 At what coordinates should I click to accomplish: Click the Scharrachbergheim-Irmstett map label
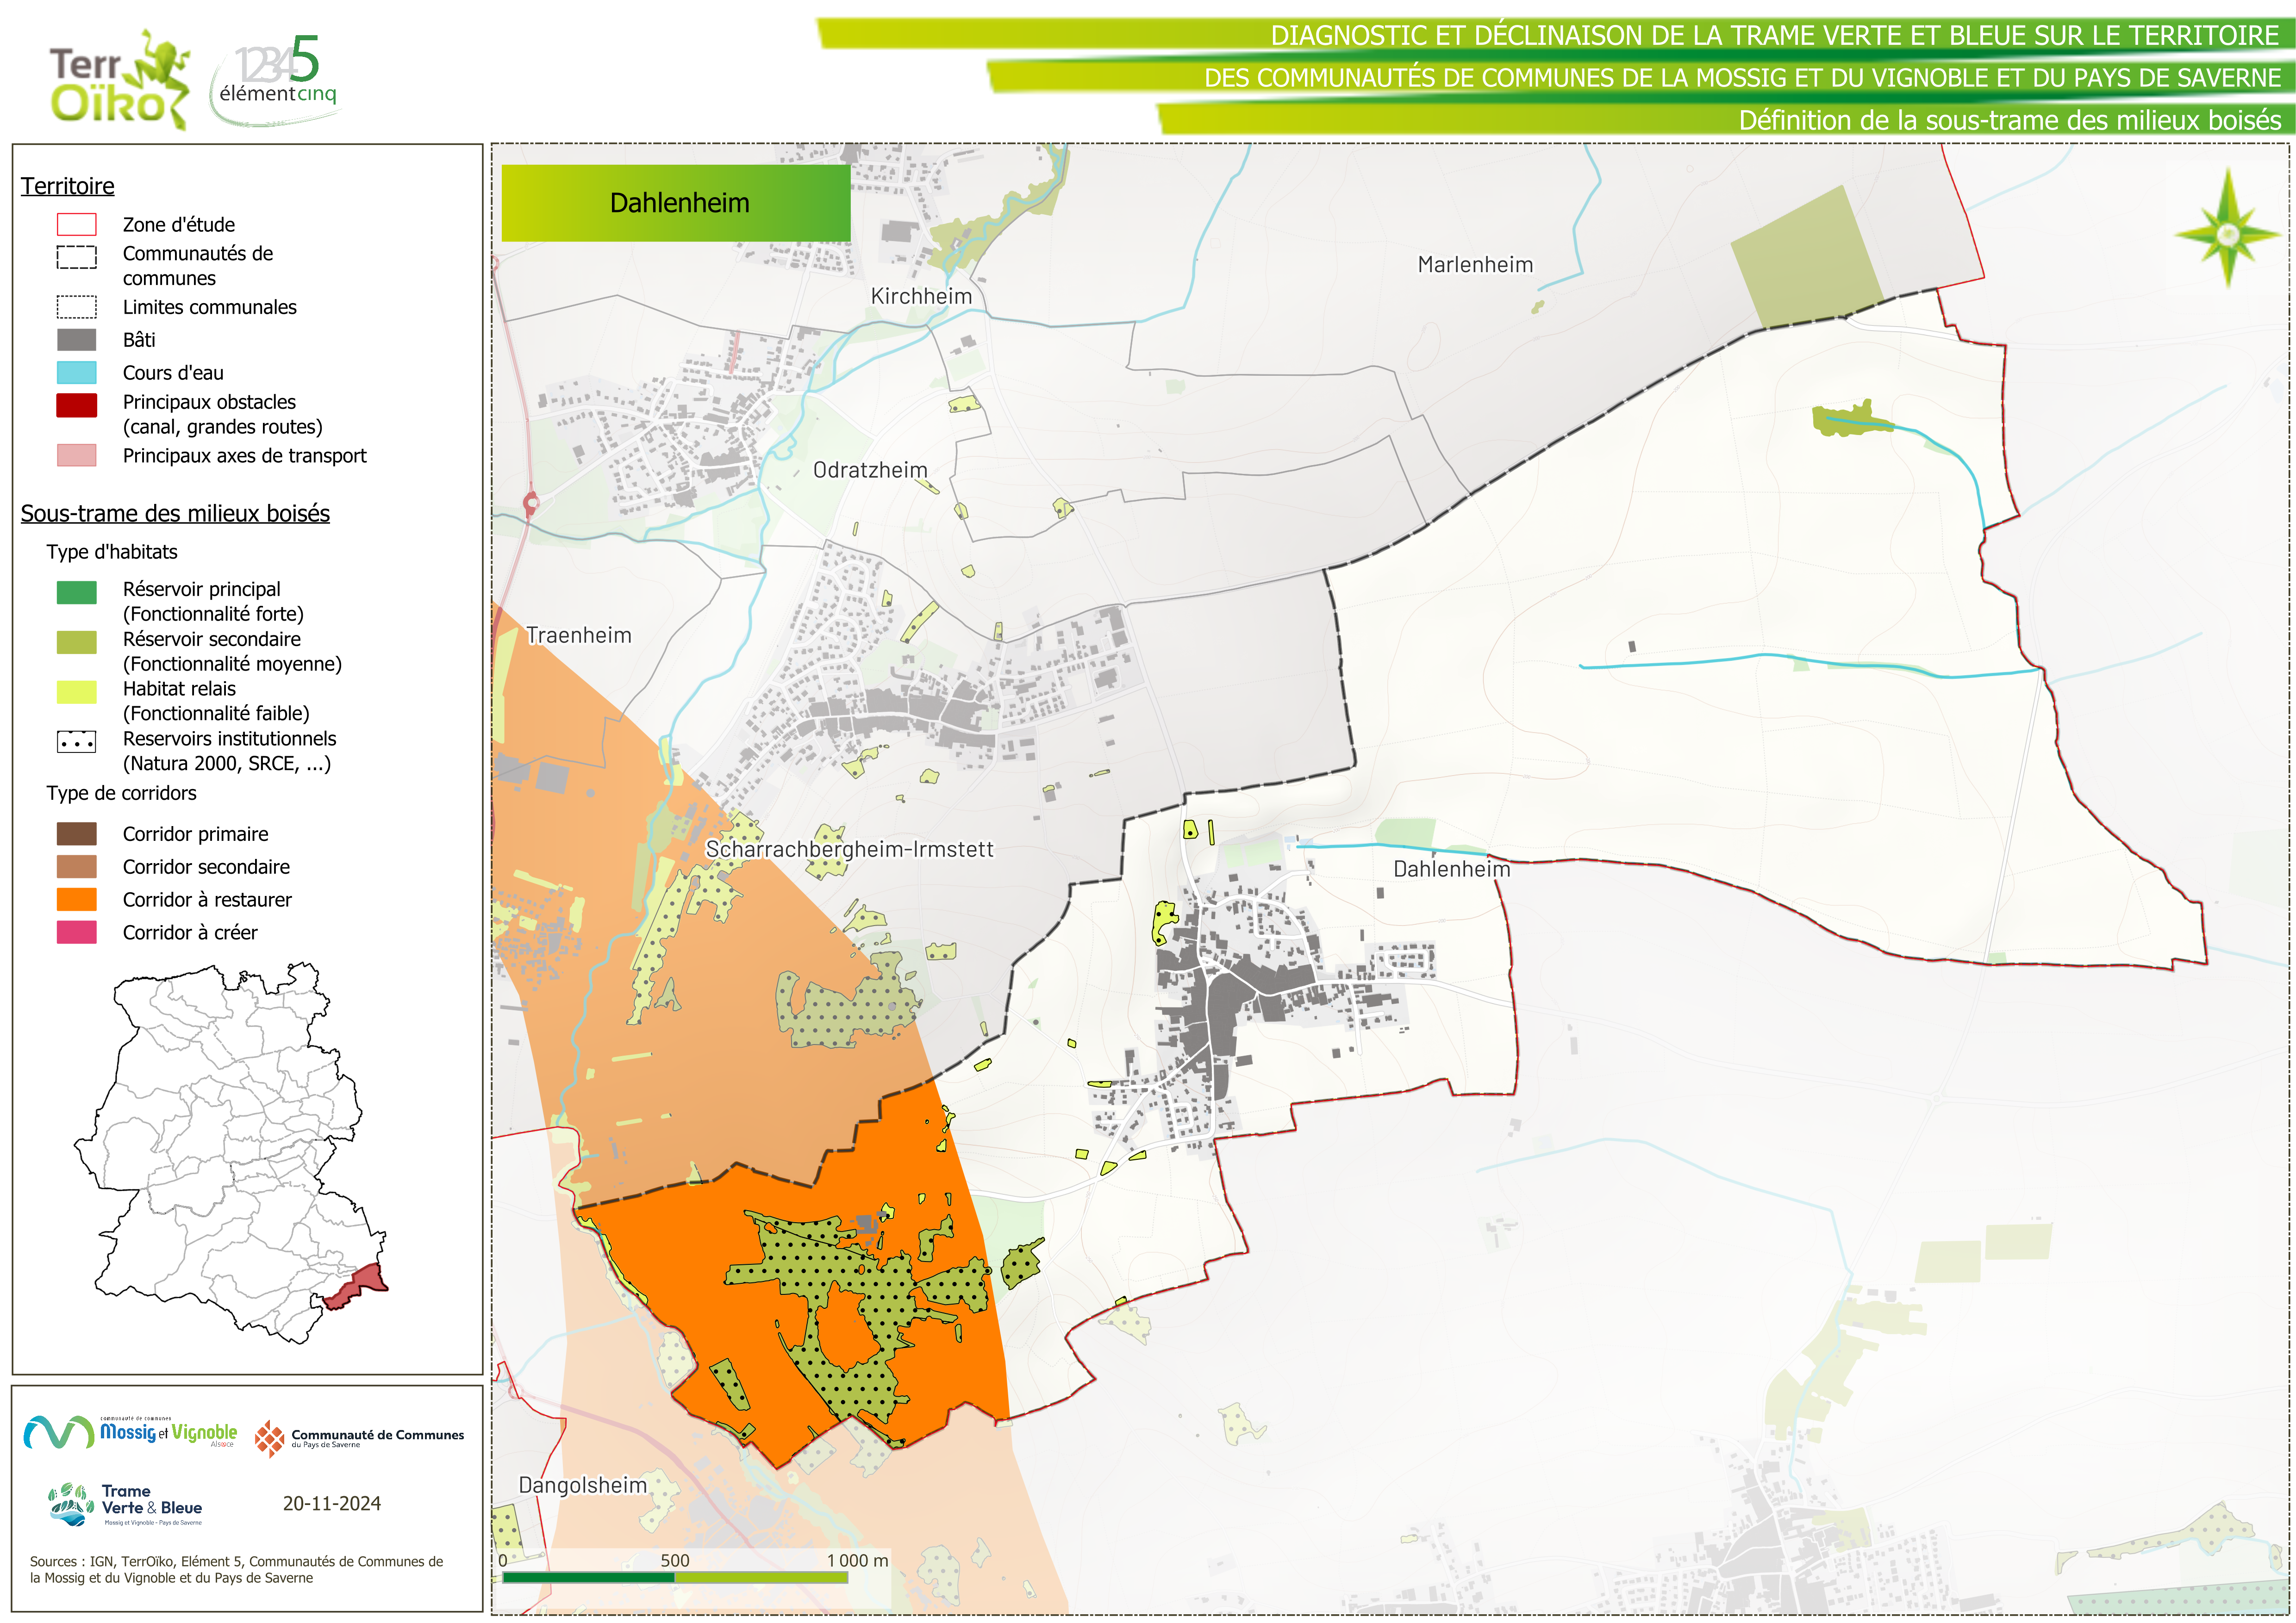849,849
